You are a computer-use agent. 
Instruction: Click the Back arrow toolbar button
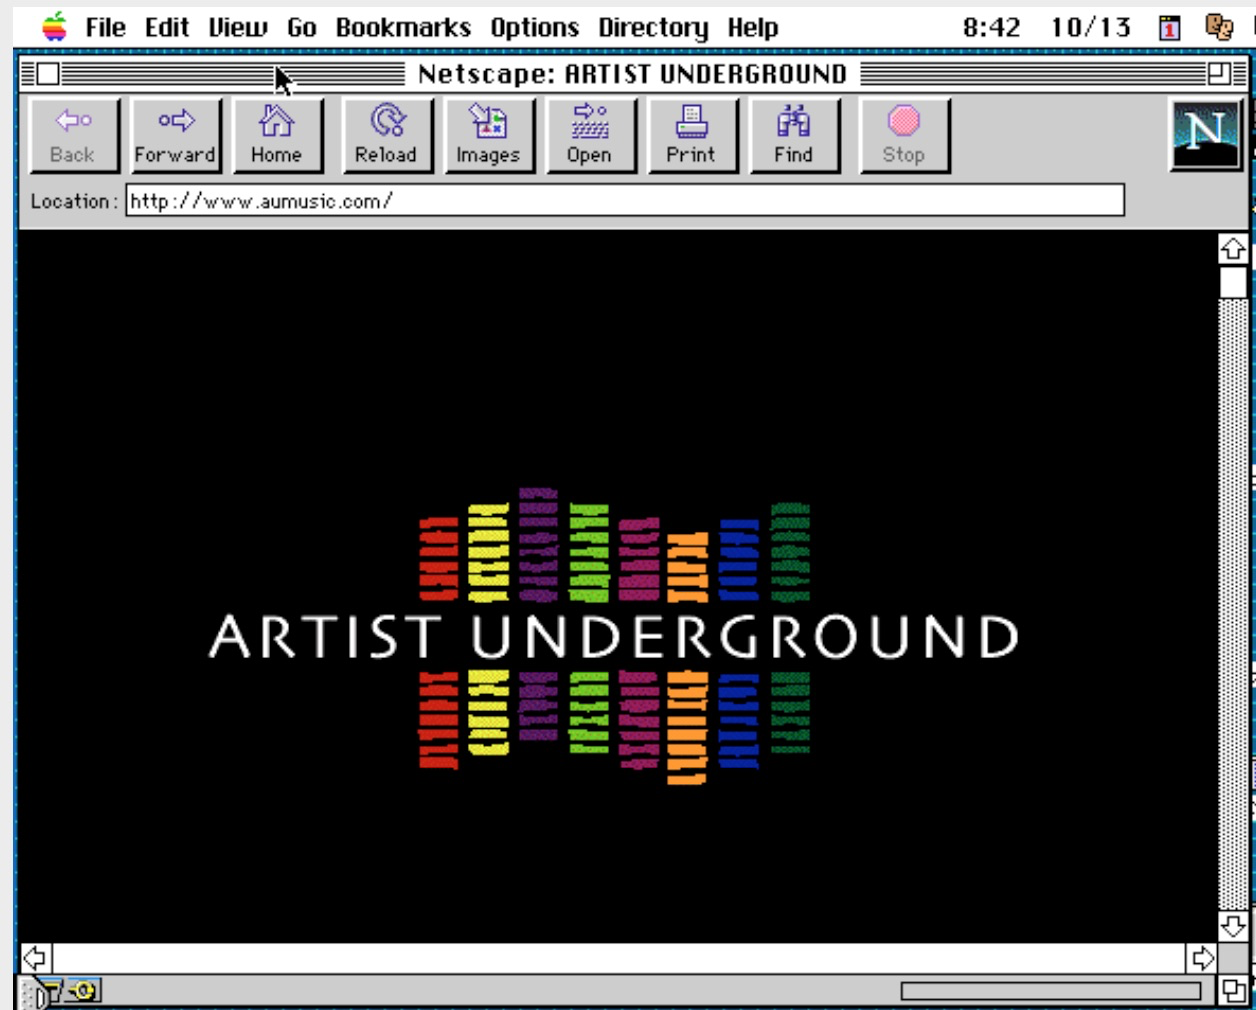pyautogui.click(x=74, y=136)
